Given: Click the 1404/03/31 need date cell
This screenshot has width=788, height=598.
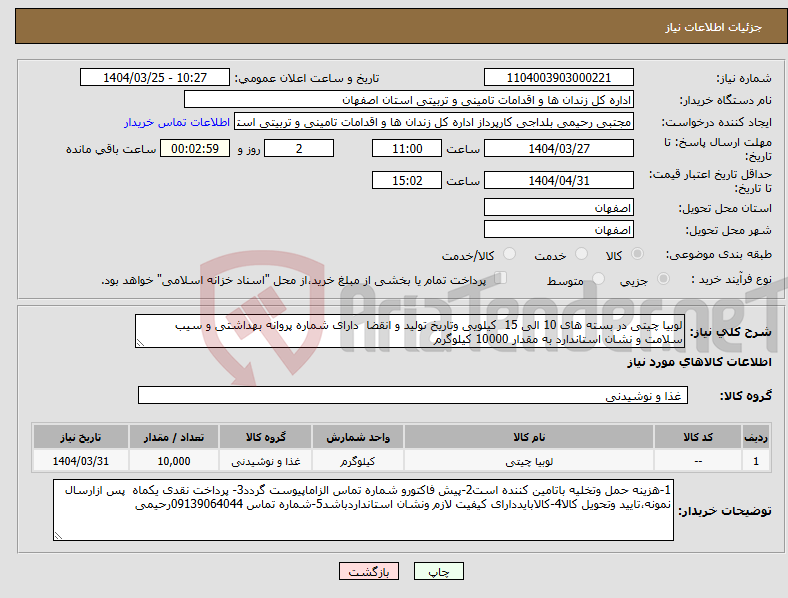Looking at the screenshot, I should [x=80, y=461].
